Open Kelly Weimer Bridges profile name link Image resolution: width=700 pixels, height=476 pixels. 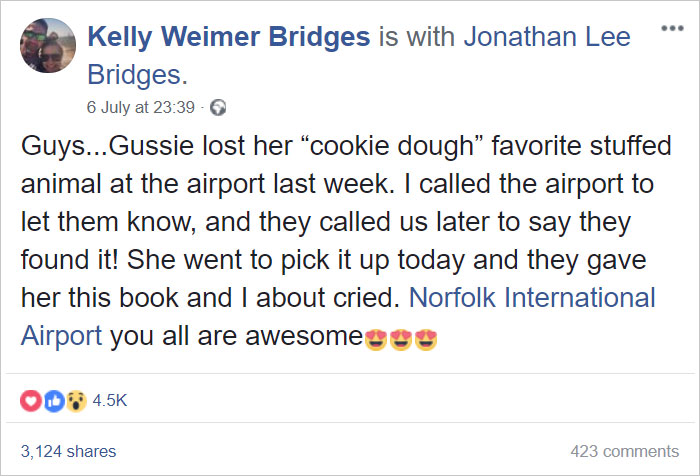coord(229,37)
